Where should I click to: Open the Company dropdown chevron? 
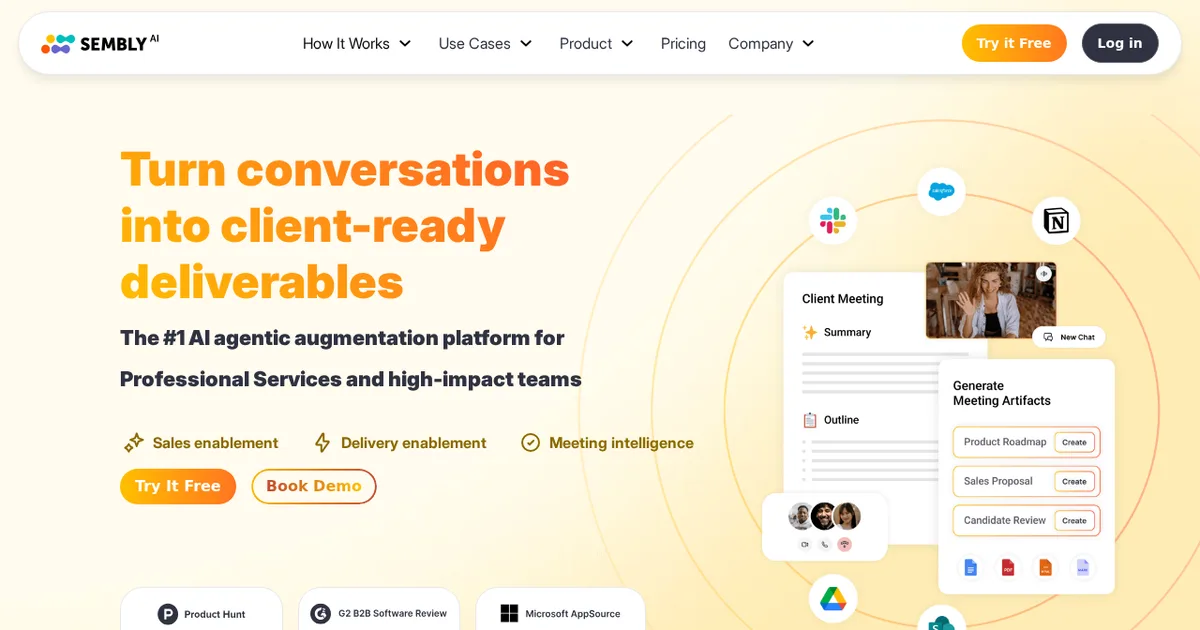[x=808, y=44]
